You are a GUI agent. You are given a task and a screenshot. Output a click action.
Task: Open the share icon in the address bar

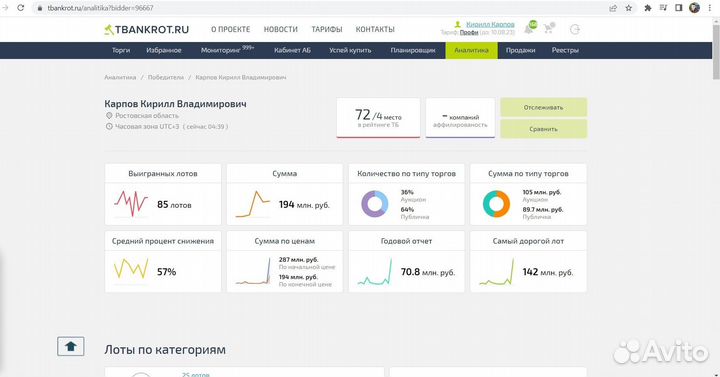click(x=613, y=8)
